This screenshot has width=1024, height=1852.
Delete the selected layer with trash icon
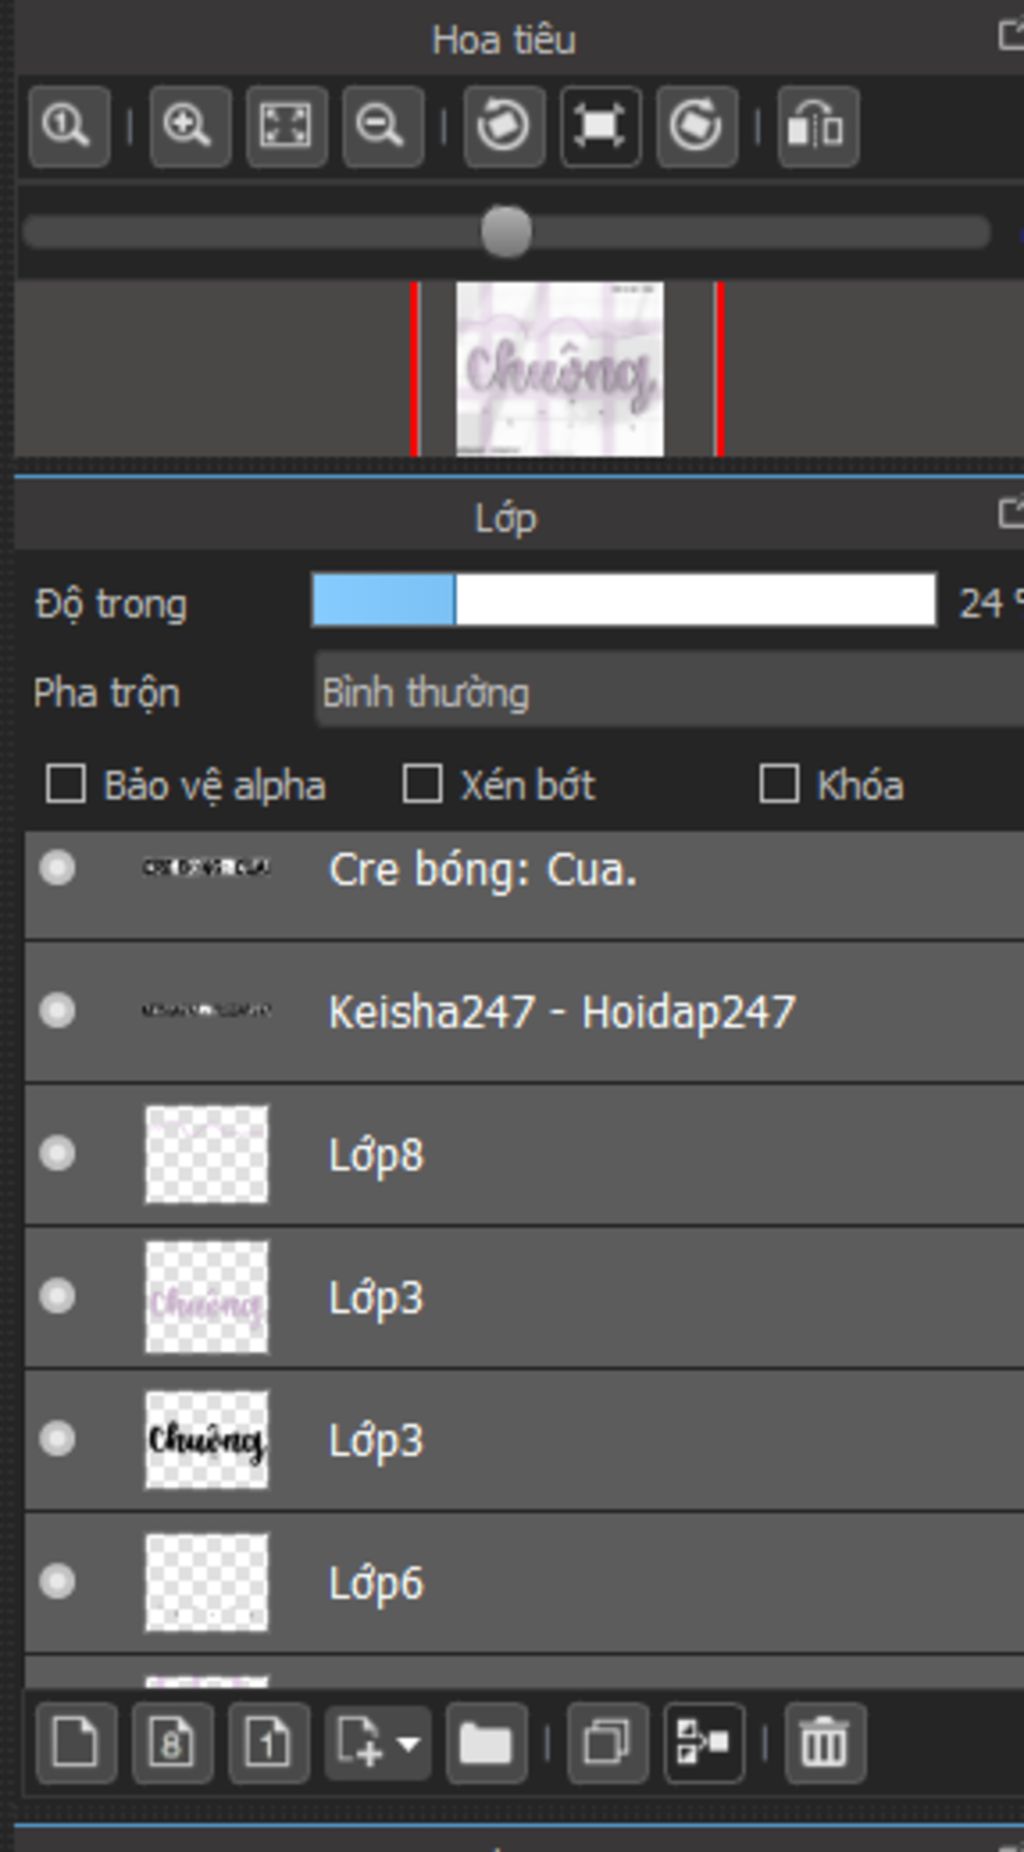824,1744
